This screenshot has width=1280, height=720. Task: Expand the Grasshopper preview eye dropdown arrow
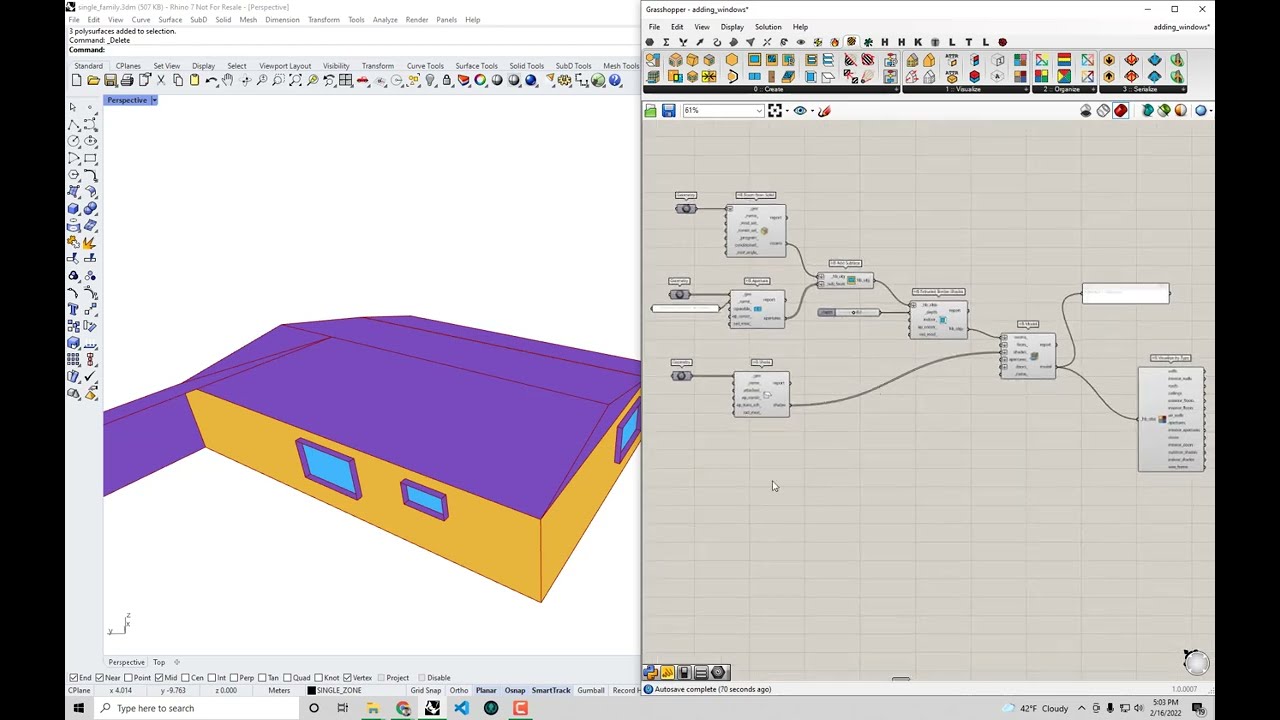click(812, 111)
